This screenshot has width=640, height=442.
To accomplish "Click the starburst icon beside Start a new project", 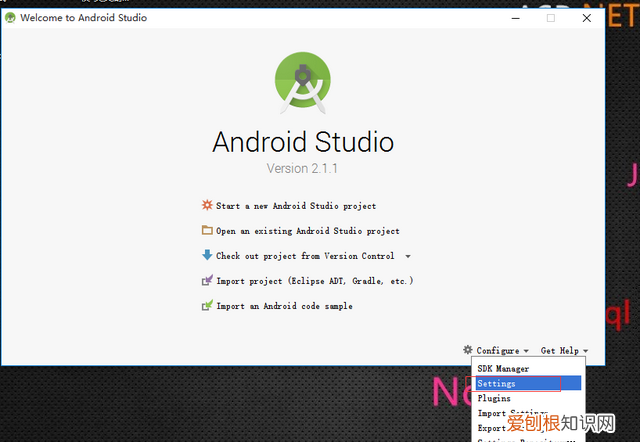I will (207, 205).
